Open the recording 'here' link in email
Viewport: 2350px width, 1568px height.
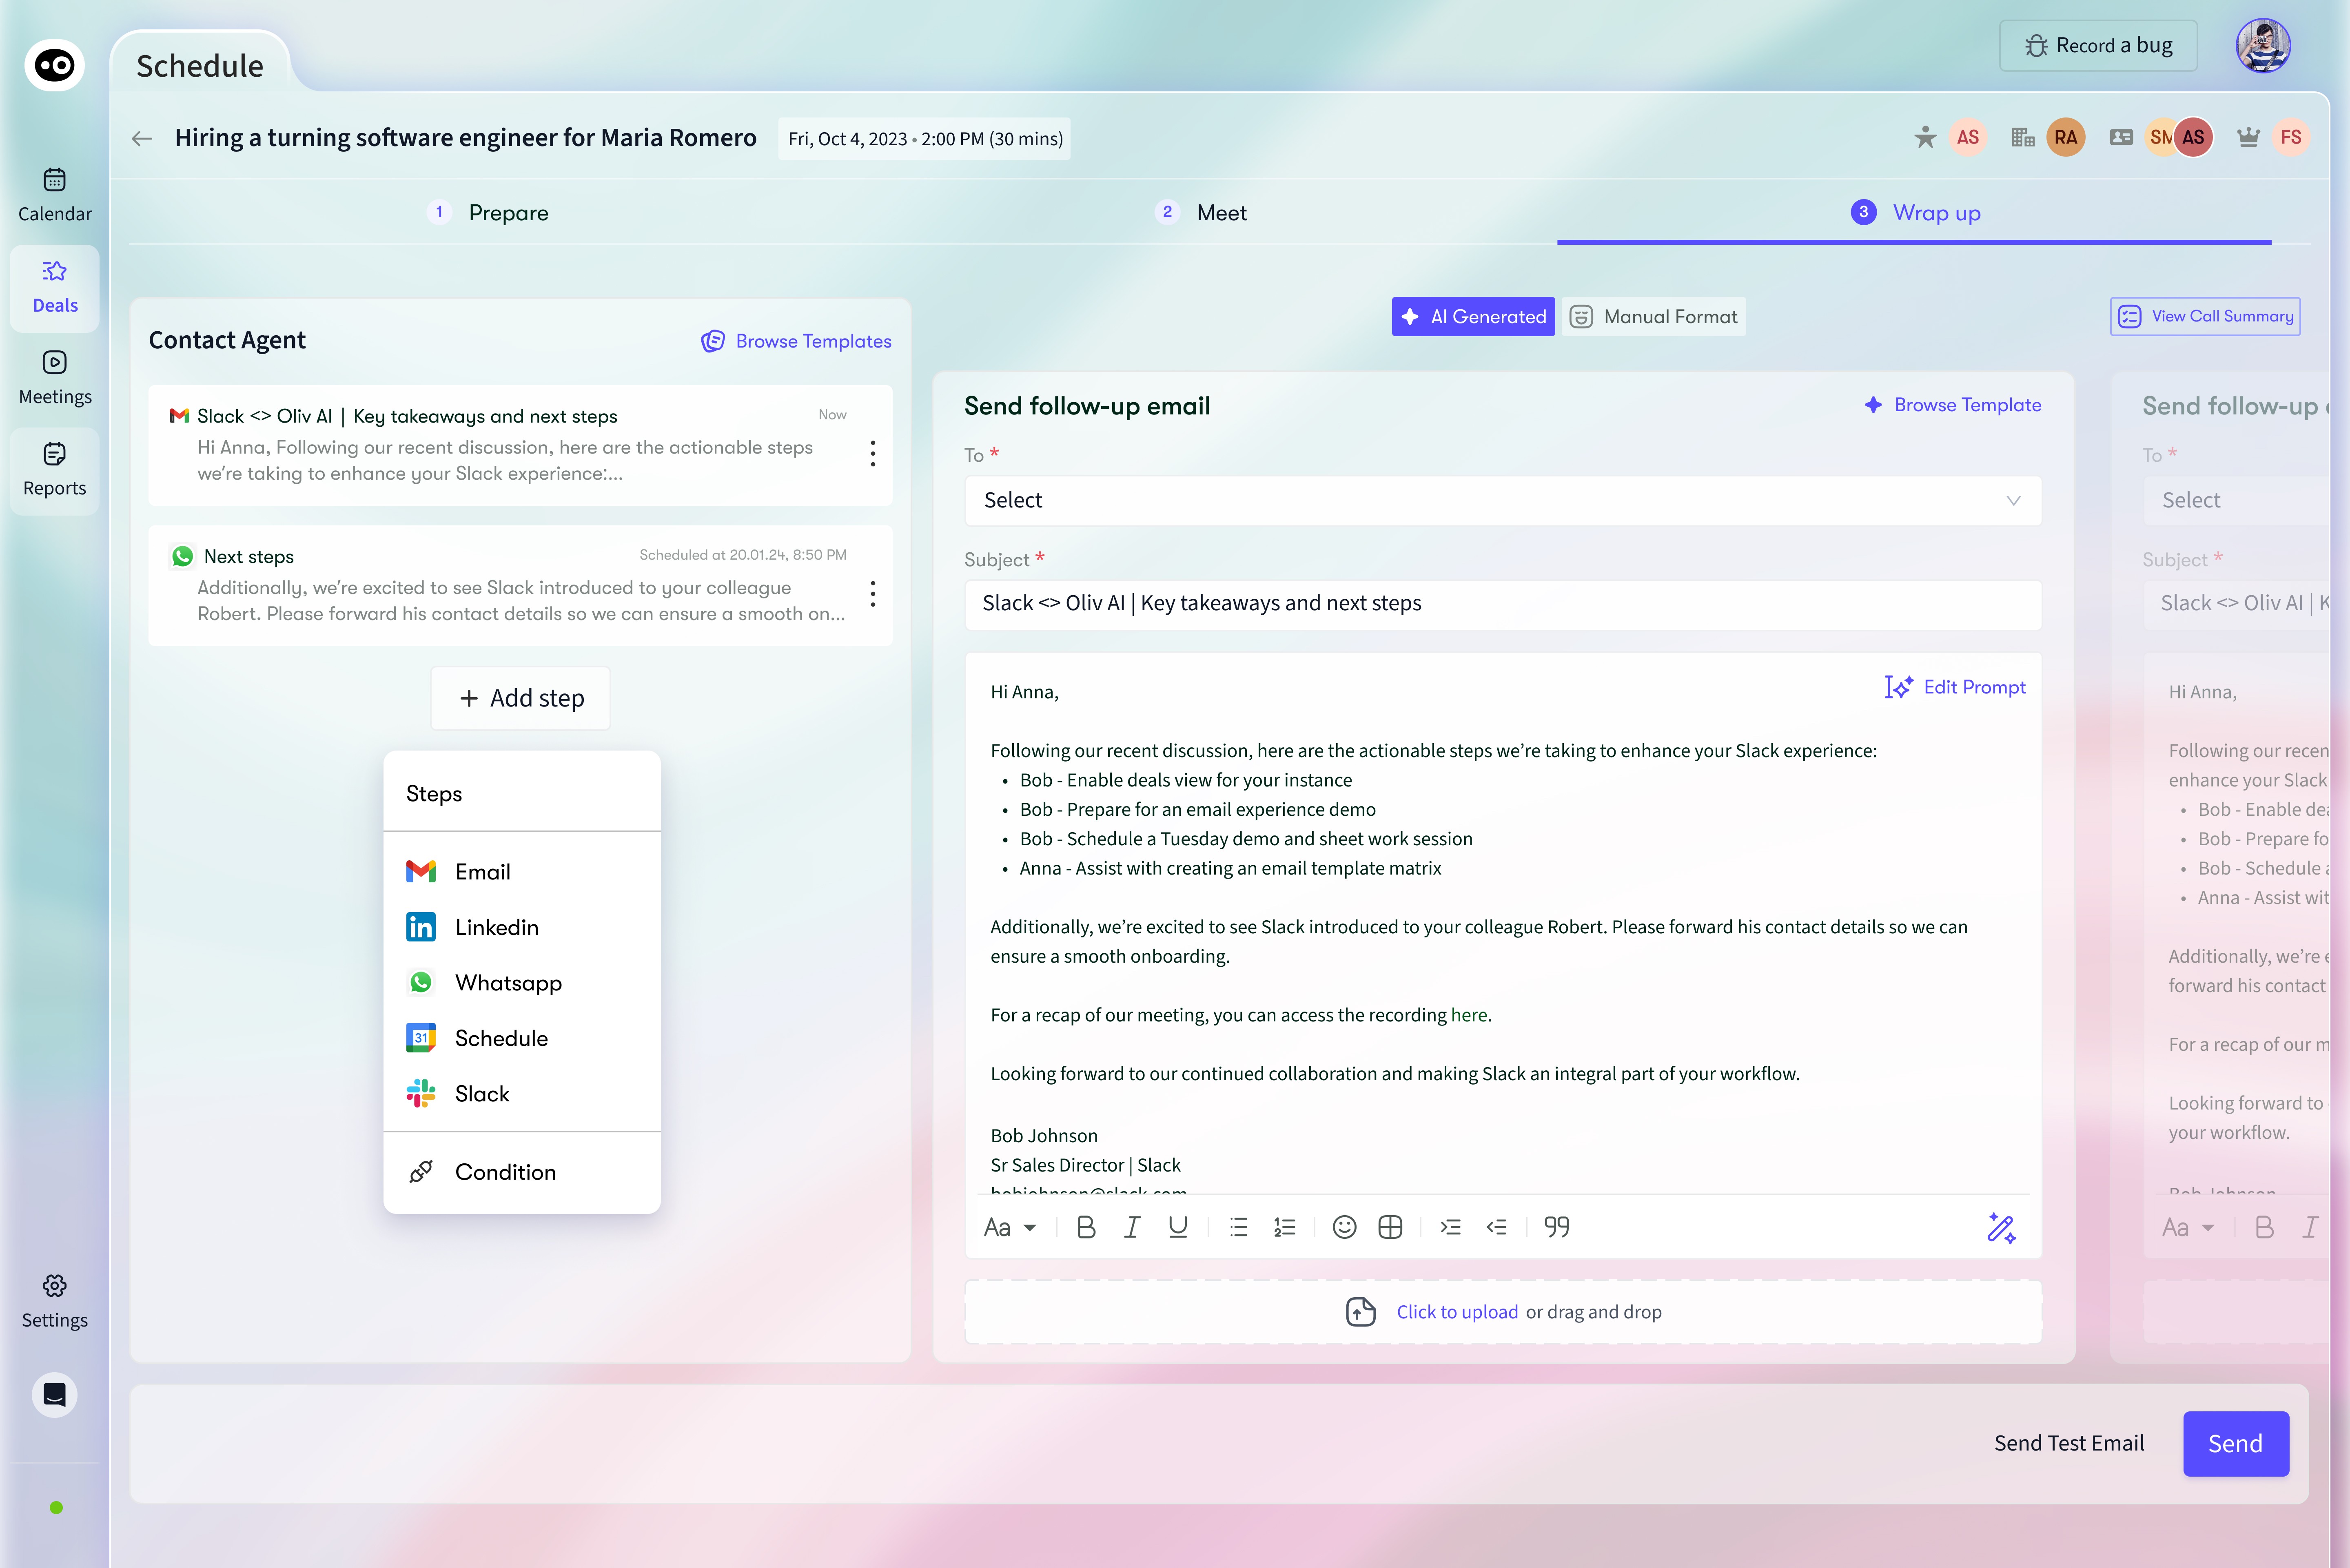click(1469, 1015)
